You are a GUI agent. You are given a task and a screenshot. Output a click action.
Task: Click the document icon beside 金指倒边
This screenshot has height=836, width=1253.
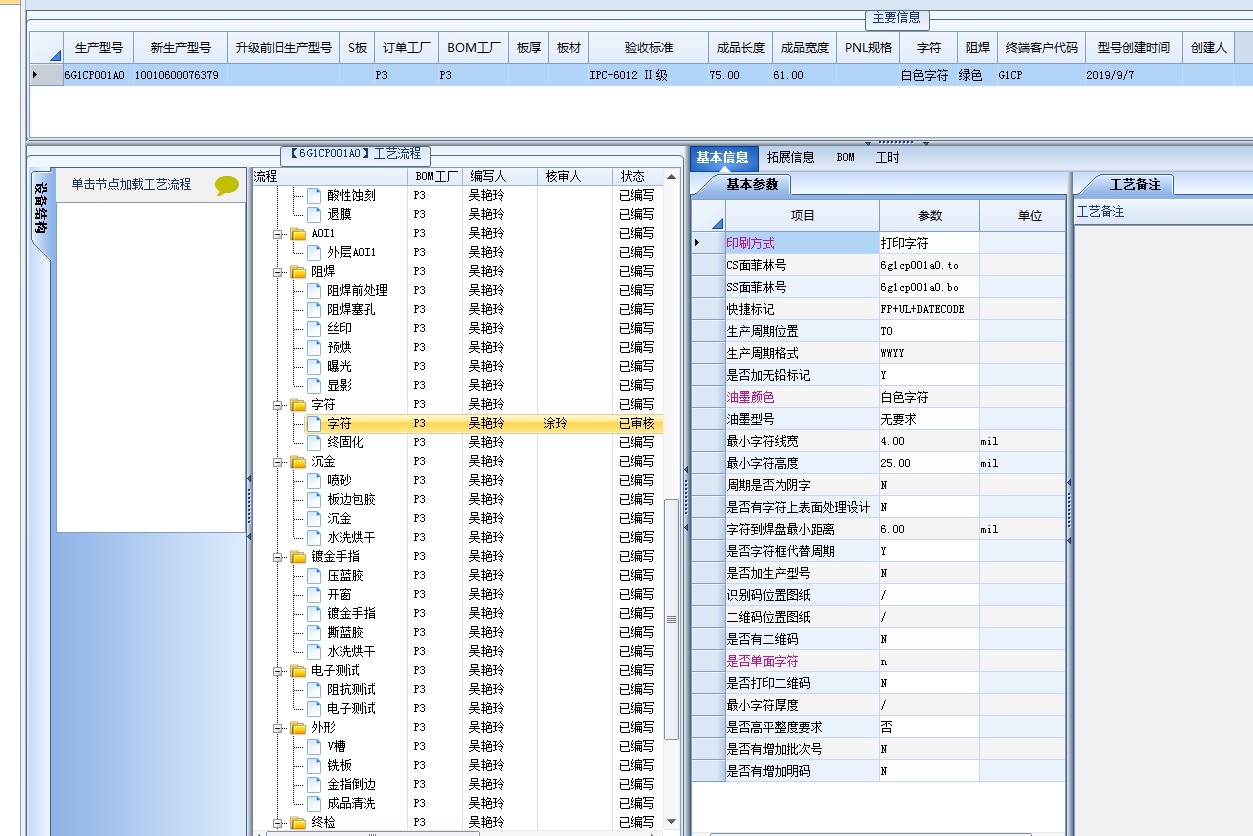point(314,784)
